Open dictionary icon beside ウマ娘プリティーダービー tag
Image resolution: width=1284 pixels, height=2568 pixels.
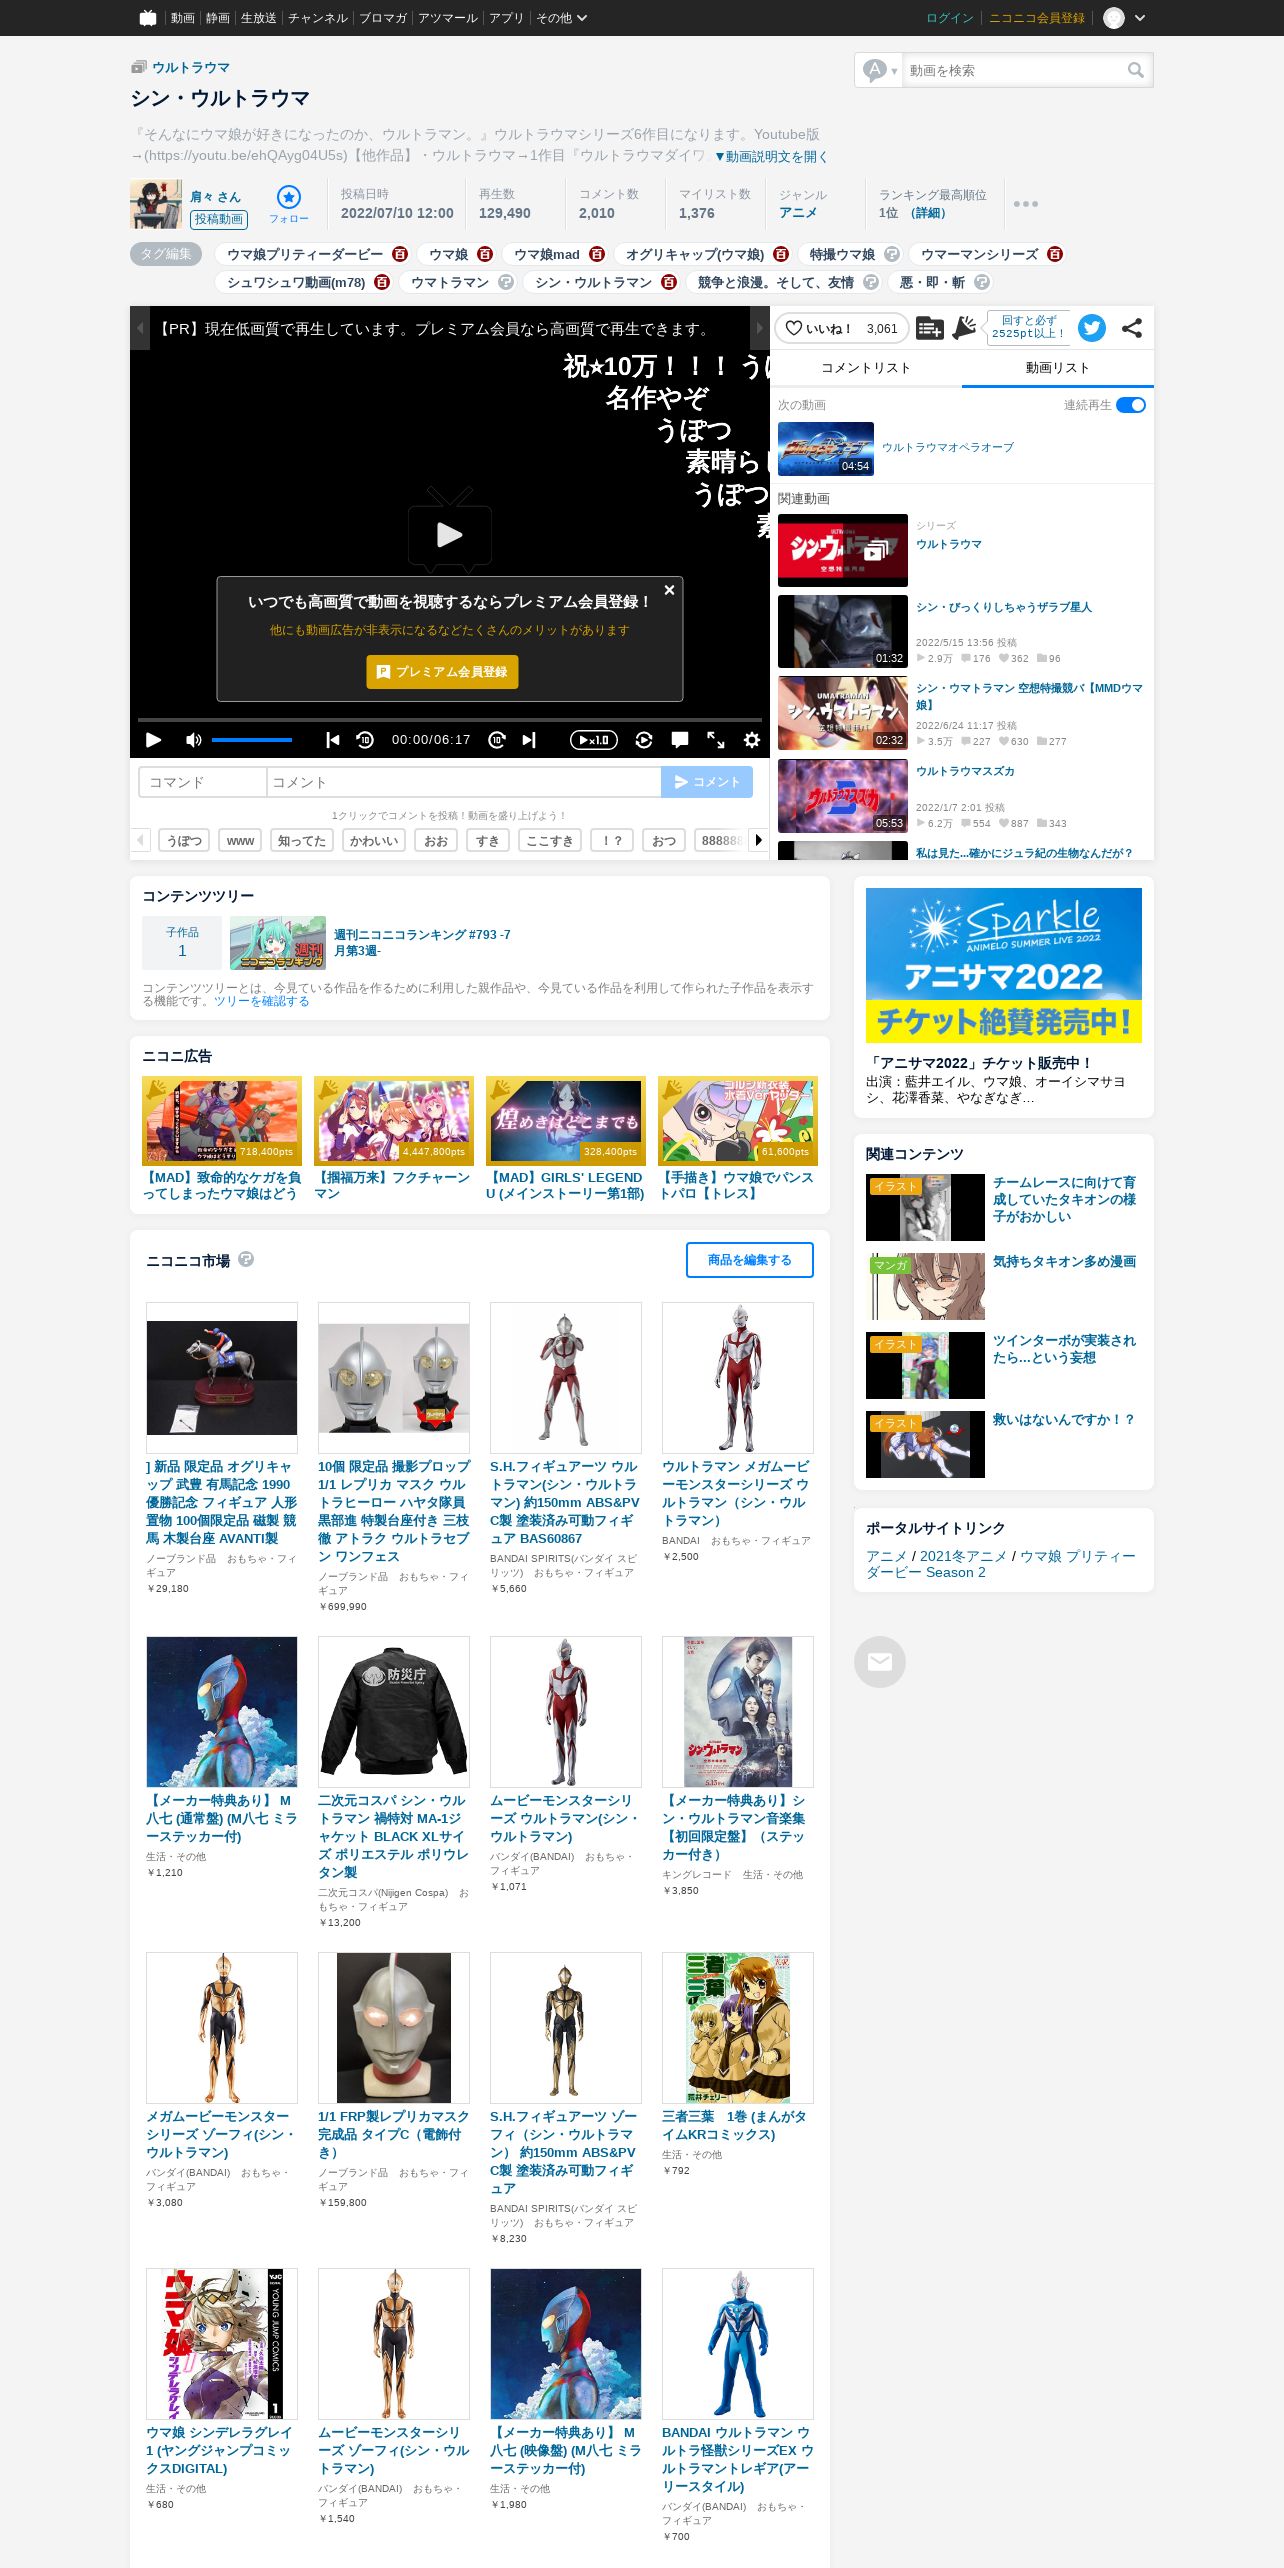coord(400,254)
